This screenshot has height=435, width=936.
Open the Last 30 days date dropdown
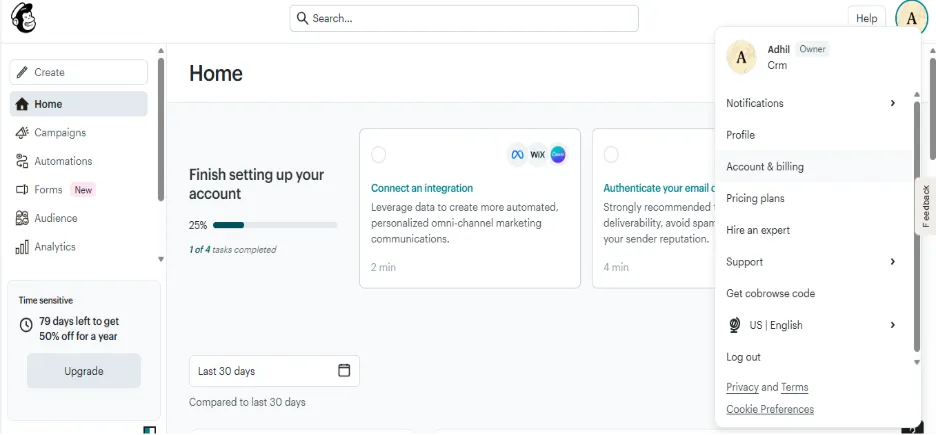point(275,371)
